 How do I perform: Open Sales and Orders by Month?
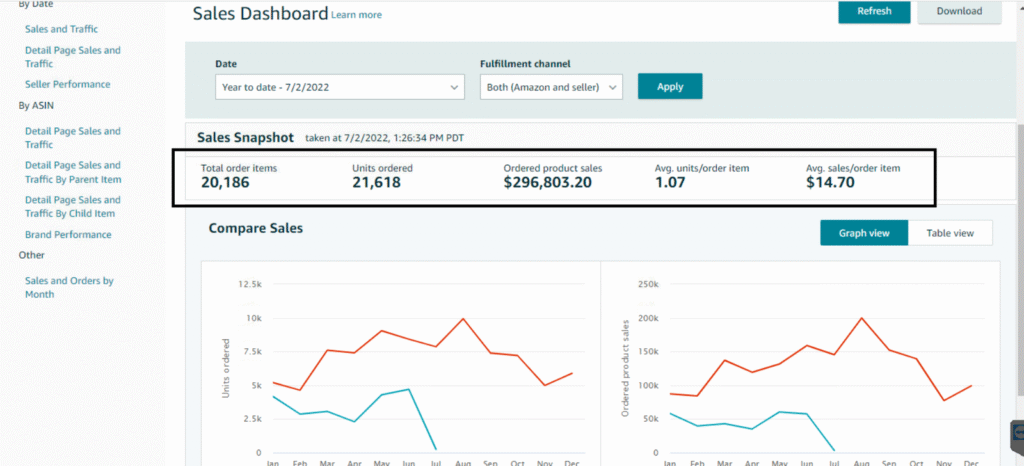[69, 288]
